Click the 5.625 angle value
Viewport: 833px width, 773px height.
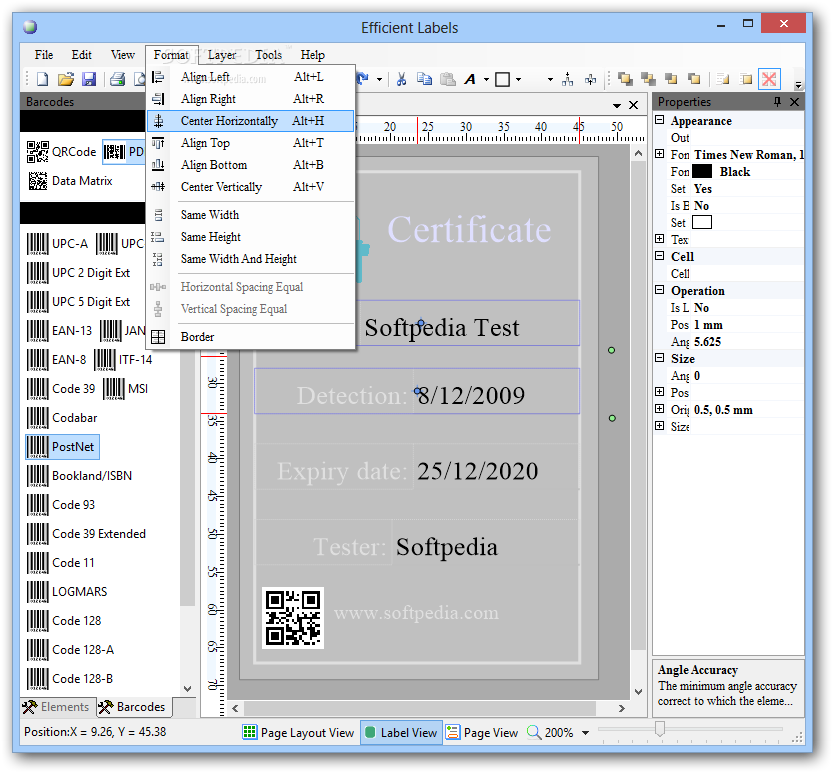[708, 342]
